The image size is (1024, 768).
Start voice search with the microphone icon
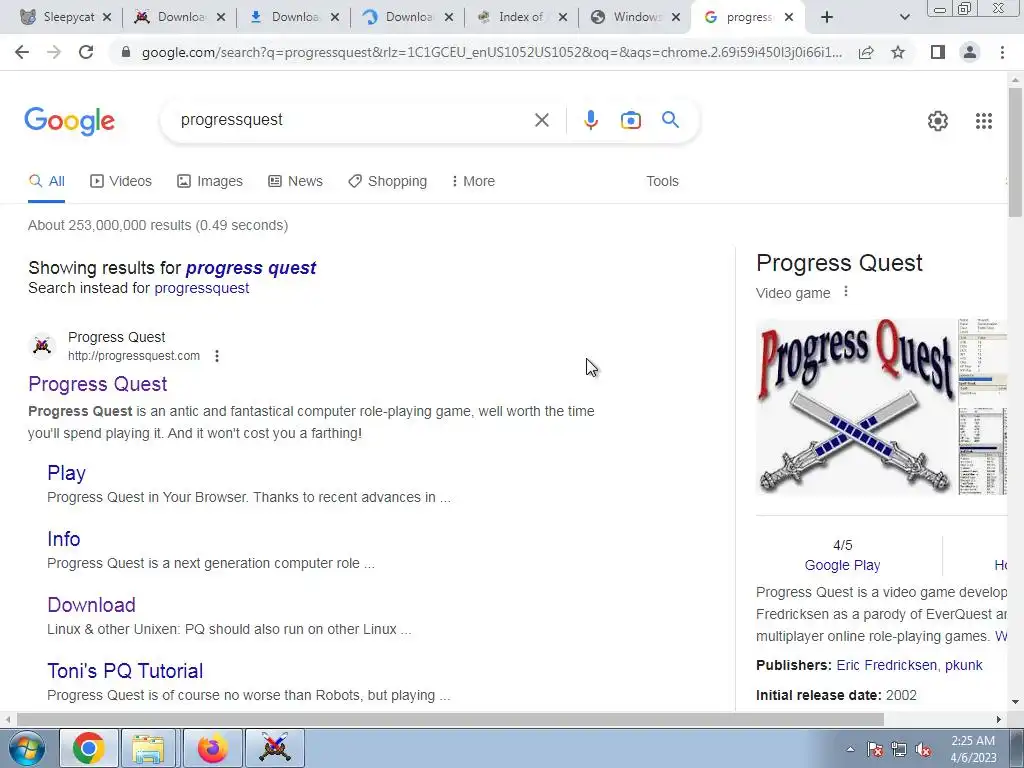tap(590, 120)
